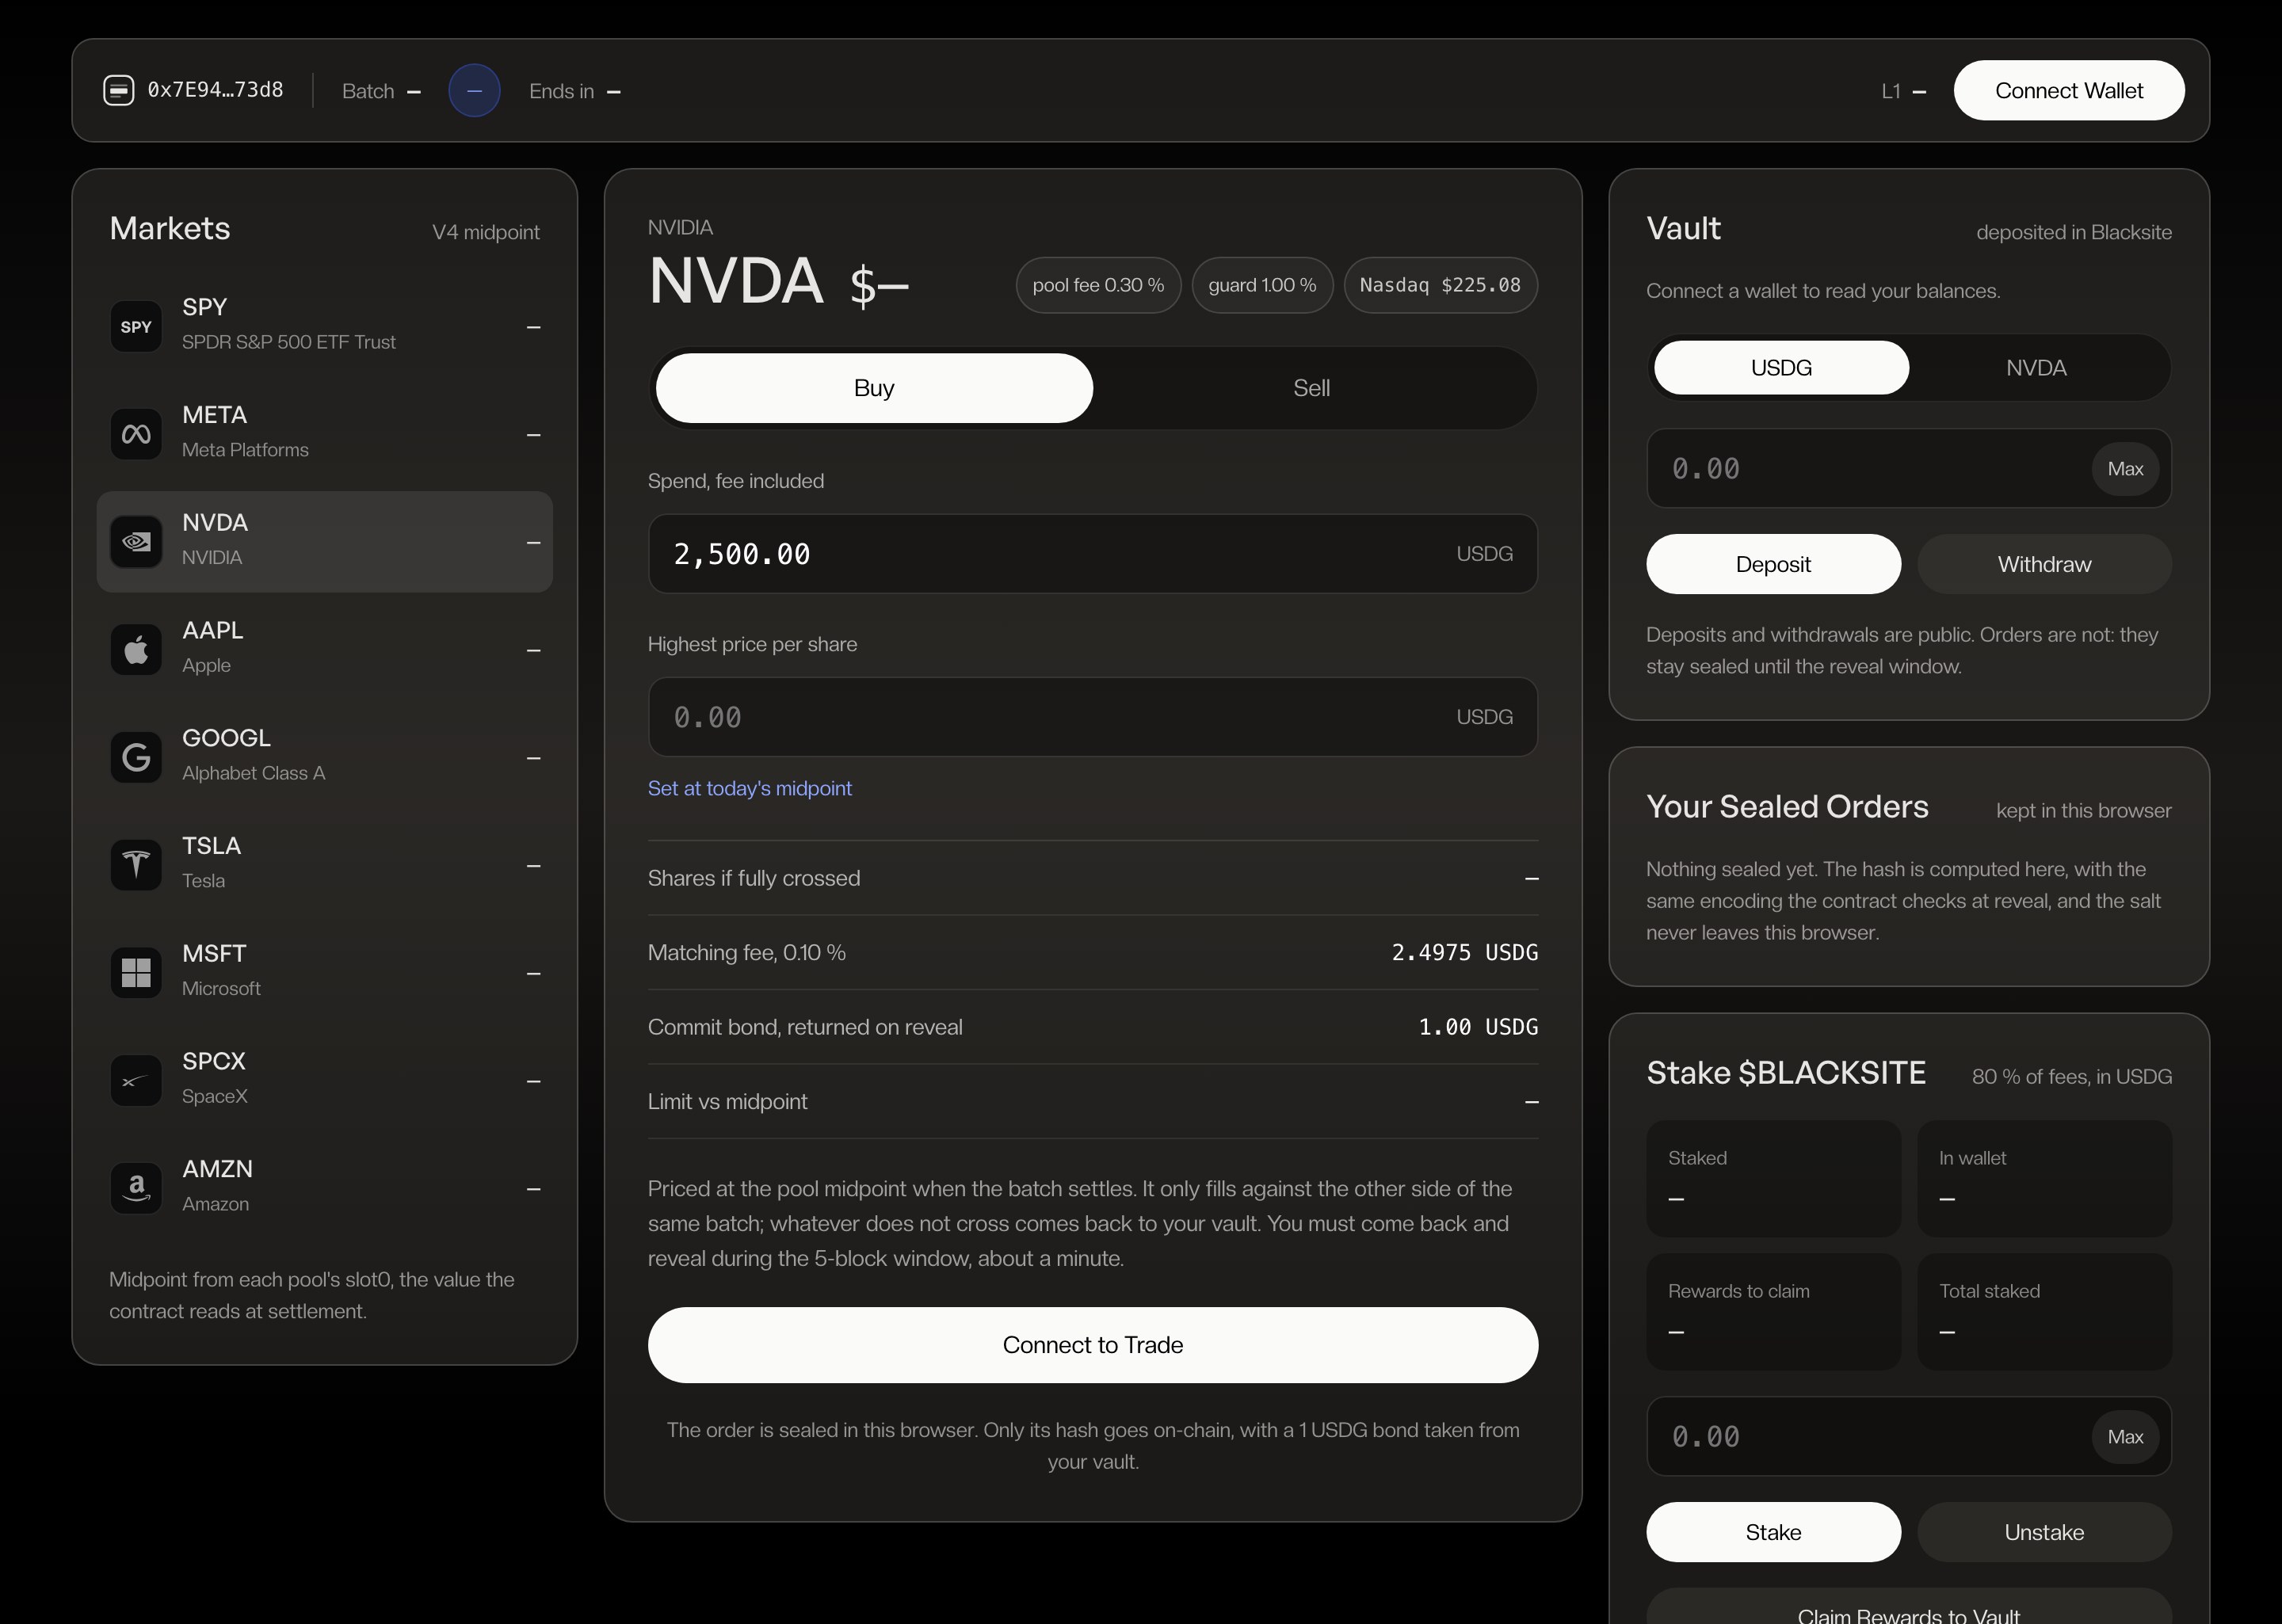Image resolution: width=2282 pixels, height=1624 pixels.
Task: Select NVDA in the Vault token toggle
Action: [2036, 368]
